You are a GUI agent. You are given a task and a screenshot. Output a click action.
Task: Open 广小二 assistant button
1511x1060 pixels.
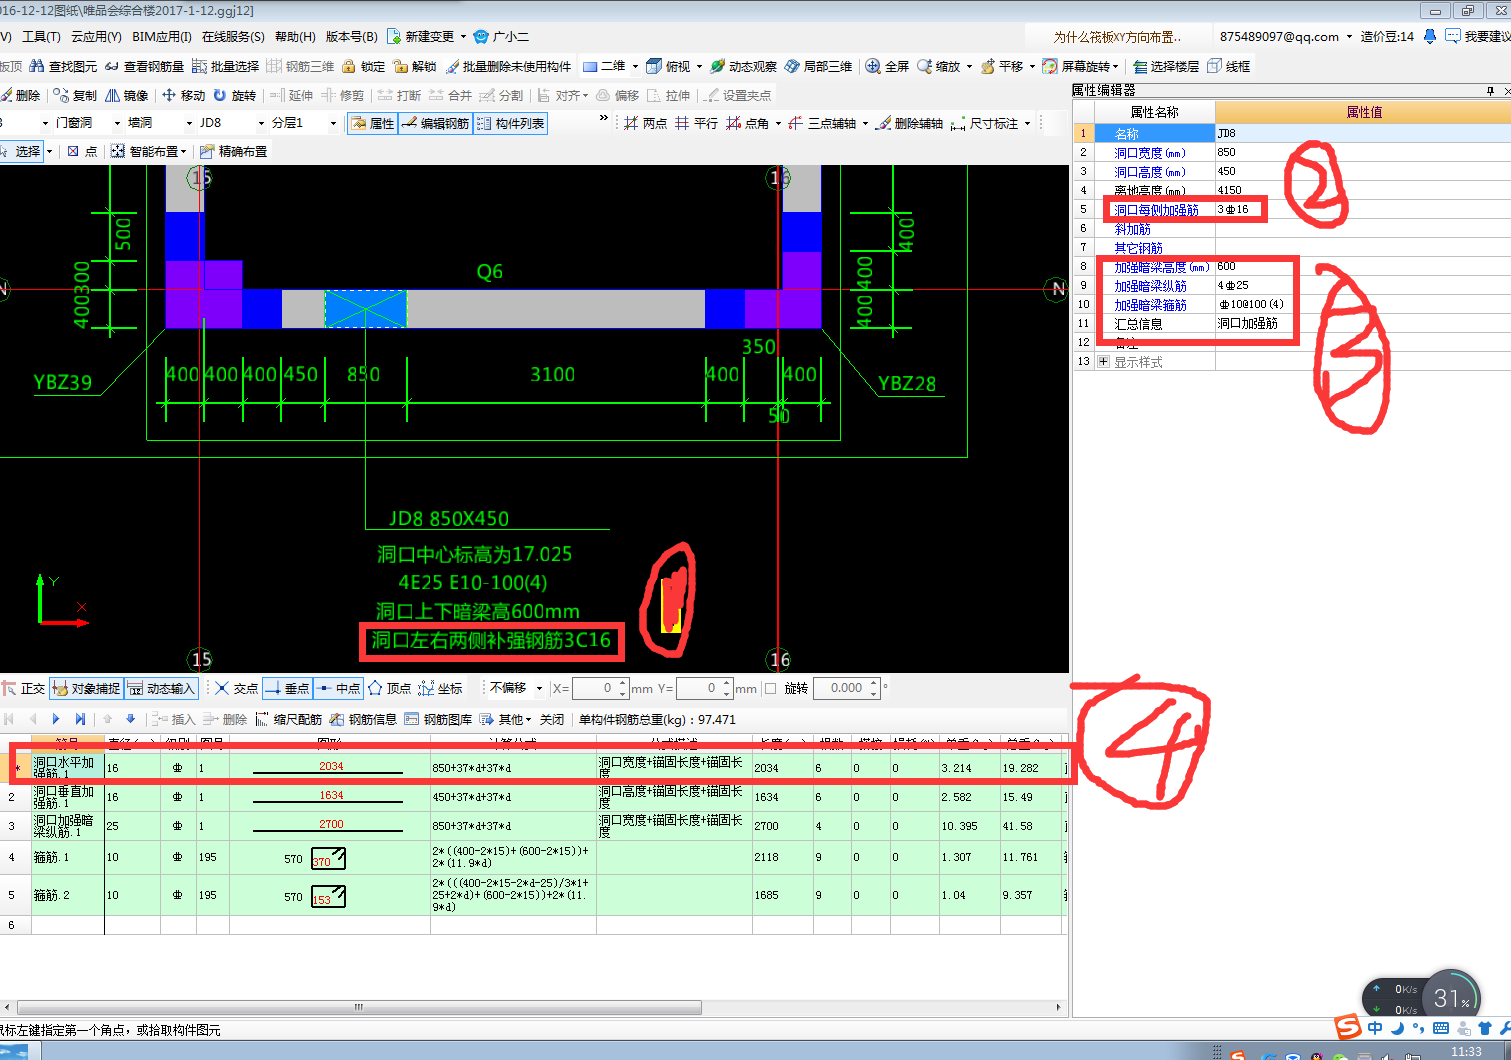[x=501, y=36]
